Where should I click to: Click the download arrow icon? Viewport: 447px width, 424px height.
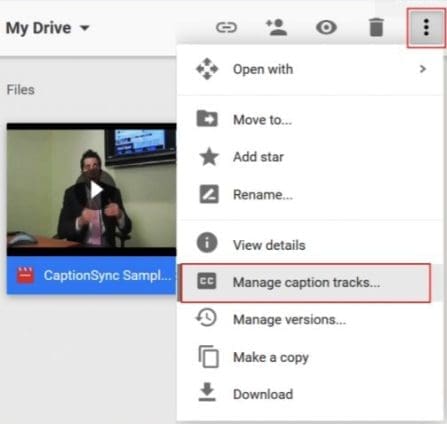[x=207, y=392]
